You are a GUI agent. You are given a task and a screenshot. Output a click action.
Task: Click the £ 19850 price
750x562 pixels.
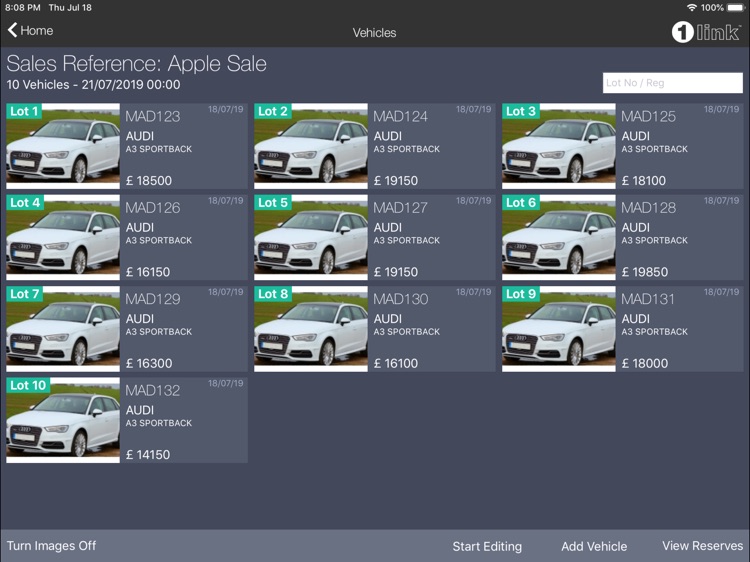coord(645,272)
